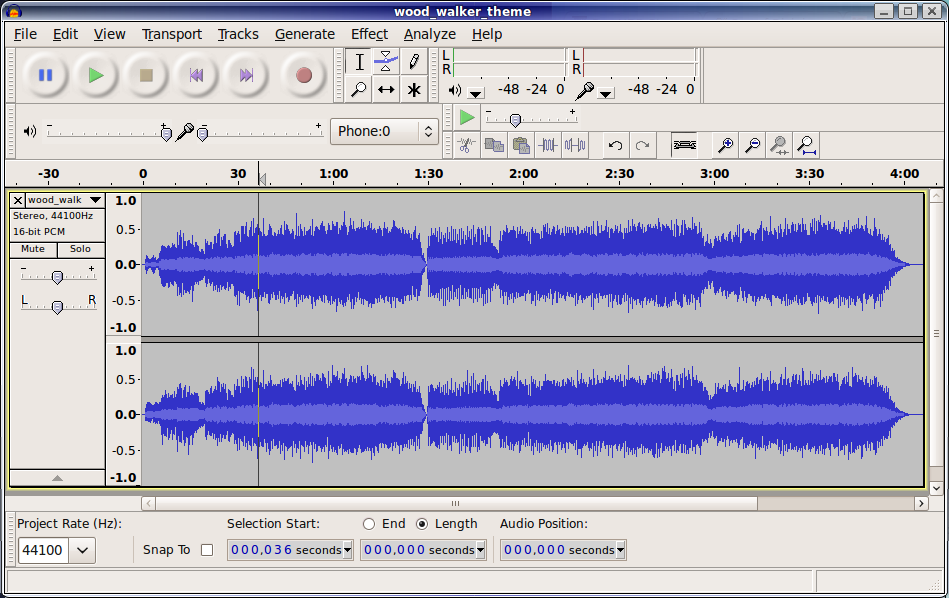949x598 pixels.
Task: Click the Cut (scissors) toolbar icon
Action: 466,145
